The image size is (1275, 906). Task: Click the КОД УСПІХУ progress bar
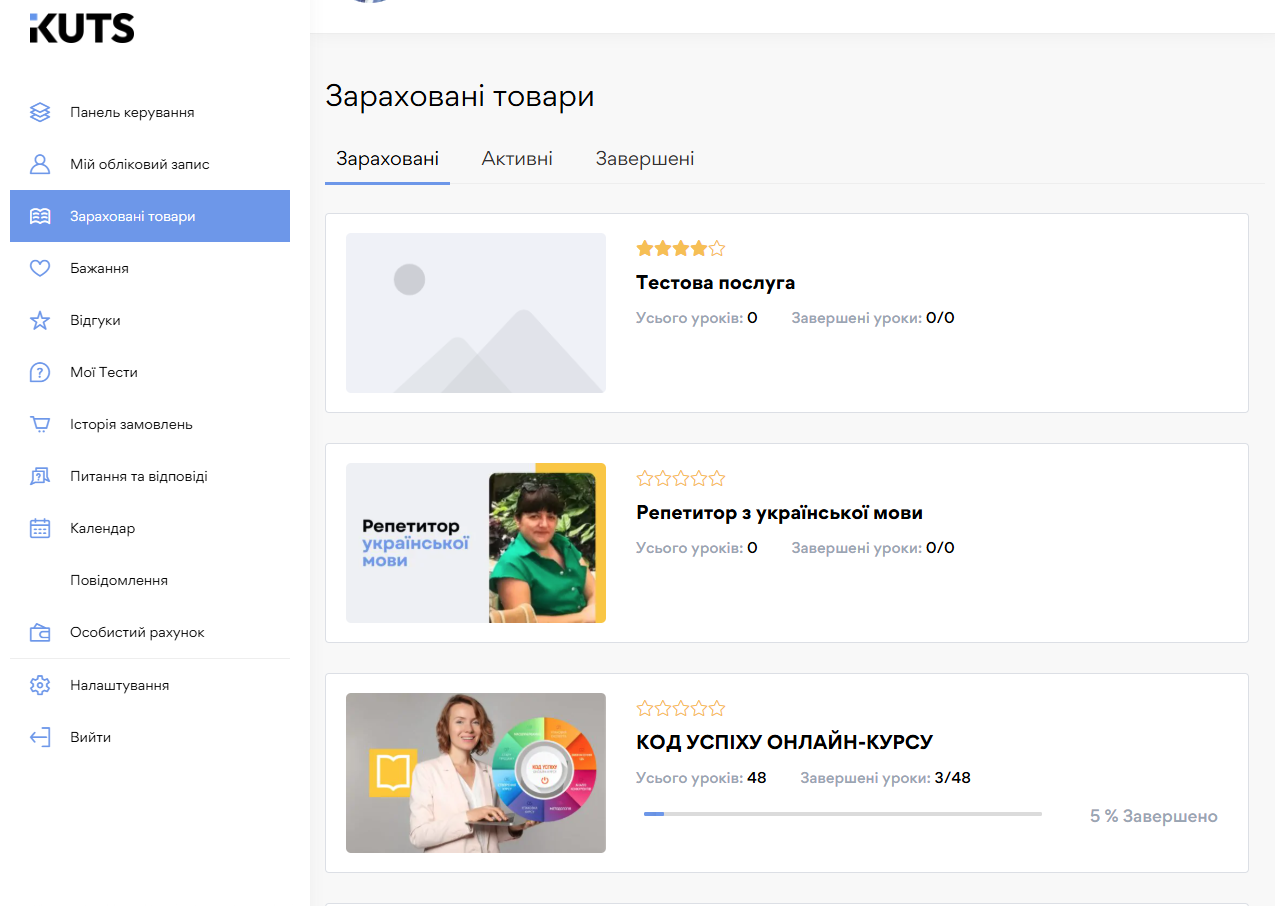(x=843, y=813)
